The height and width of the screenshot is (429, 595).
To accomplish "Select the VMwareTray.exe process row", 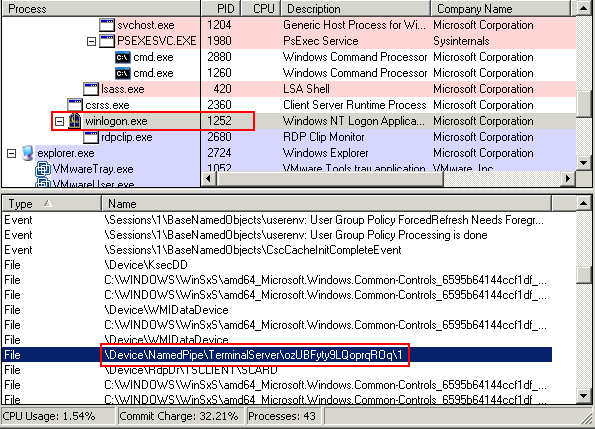I will click(x=289, y=169).
